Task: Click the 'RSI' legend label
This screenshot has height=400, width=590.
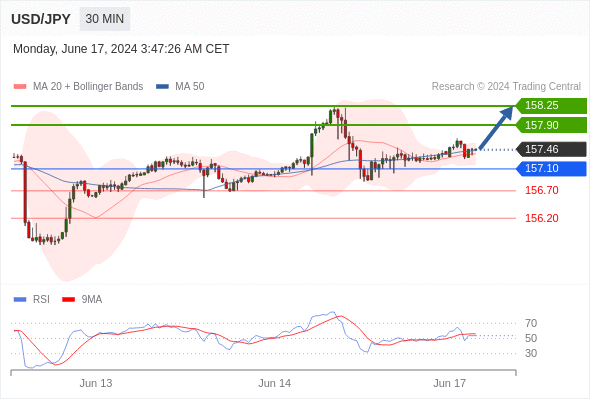Action: point(41,300)
